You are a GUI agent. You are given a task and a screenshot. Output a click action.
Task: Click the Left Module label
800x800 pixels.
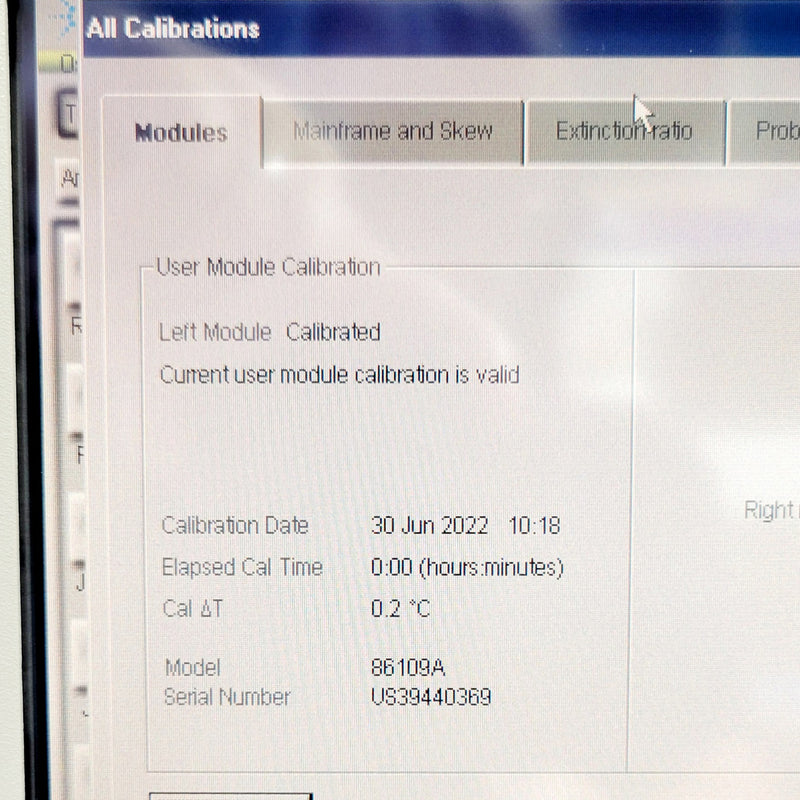(215, 332)
